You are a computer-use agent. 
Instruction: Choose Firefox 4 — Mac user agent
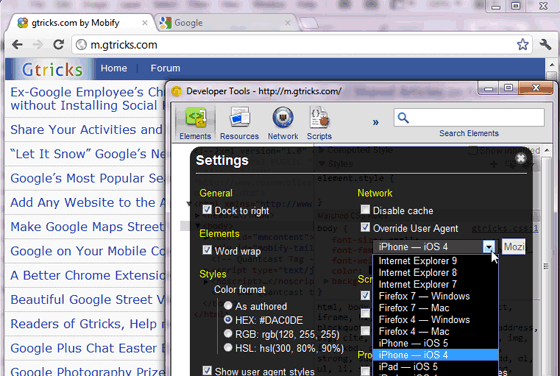click(435, 332)
